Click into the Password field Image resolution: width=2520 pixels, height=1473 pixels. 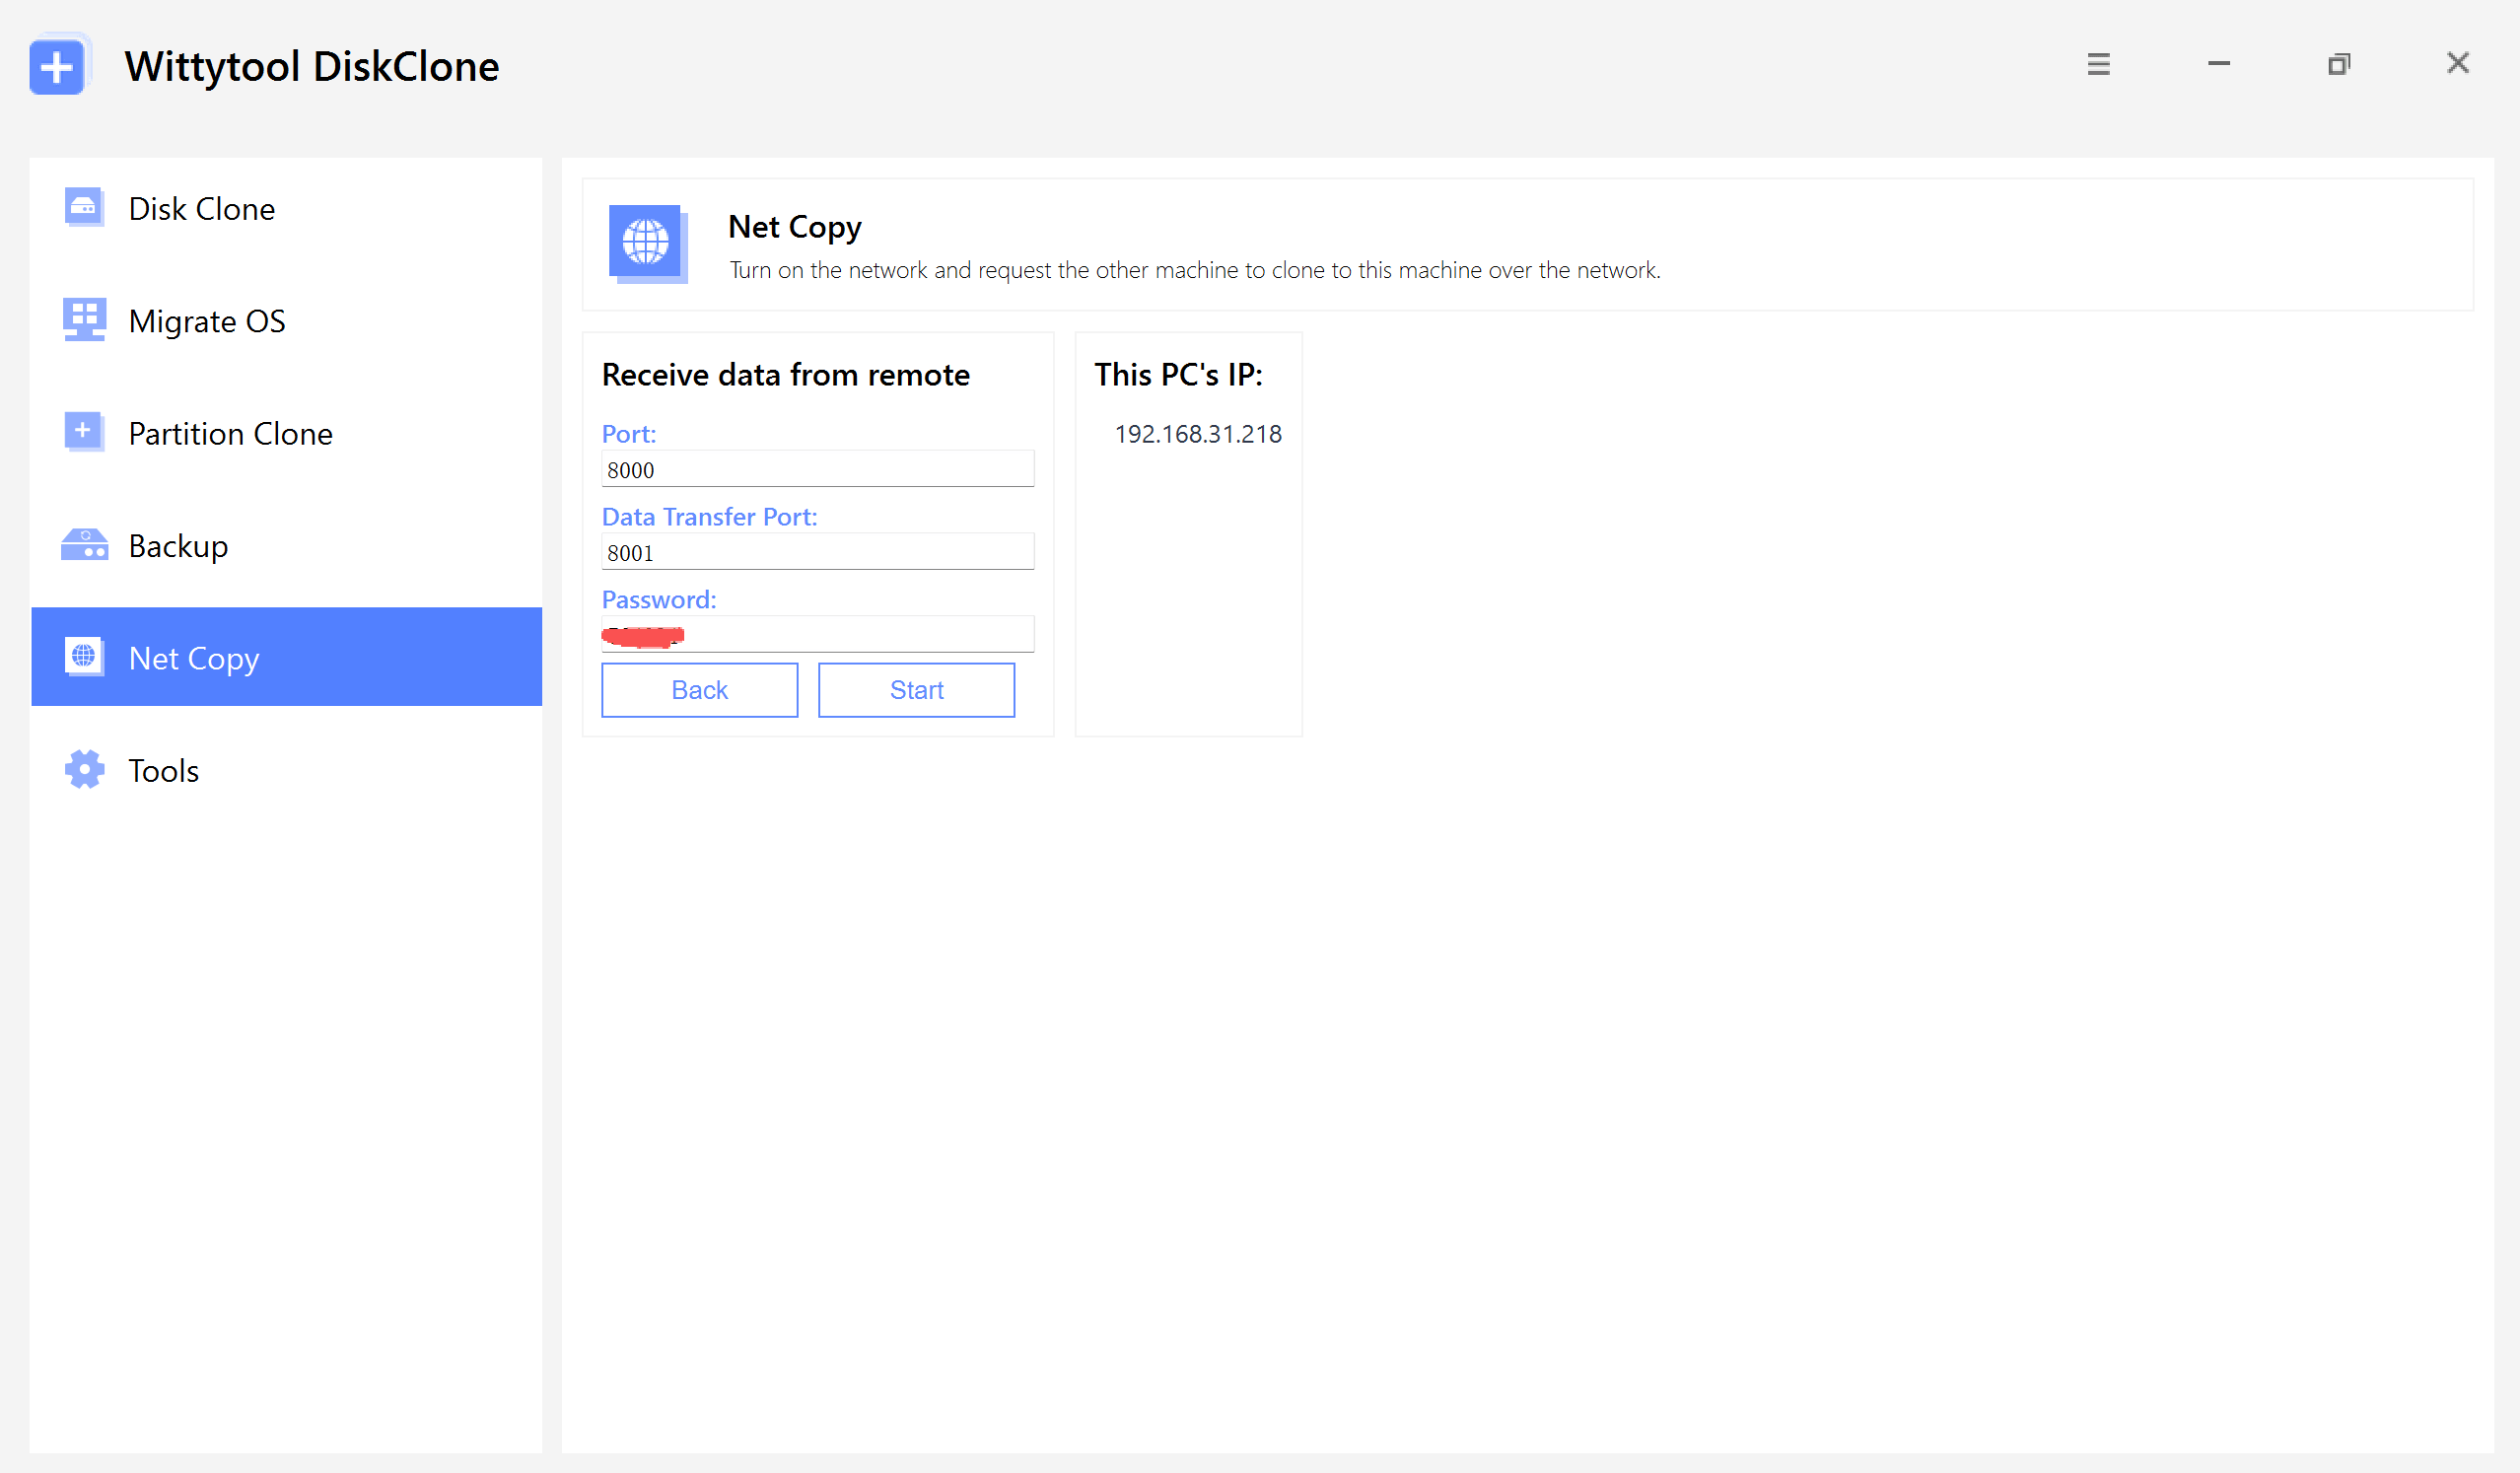click(818, 635)
